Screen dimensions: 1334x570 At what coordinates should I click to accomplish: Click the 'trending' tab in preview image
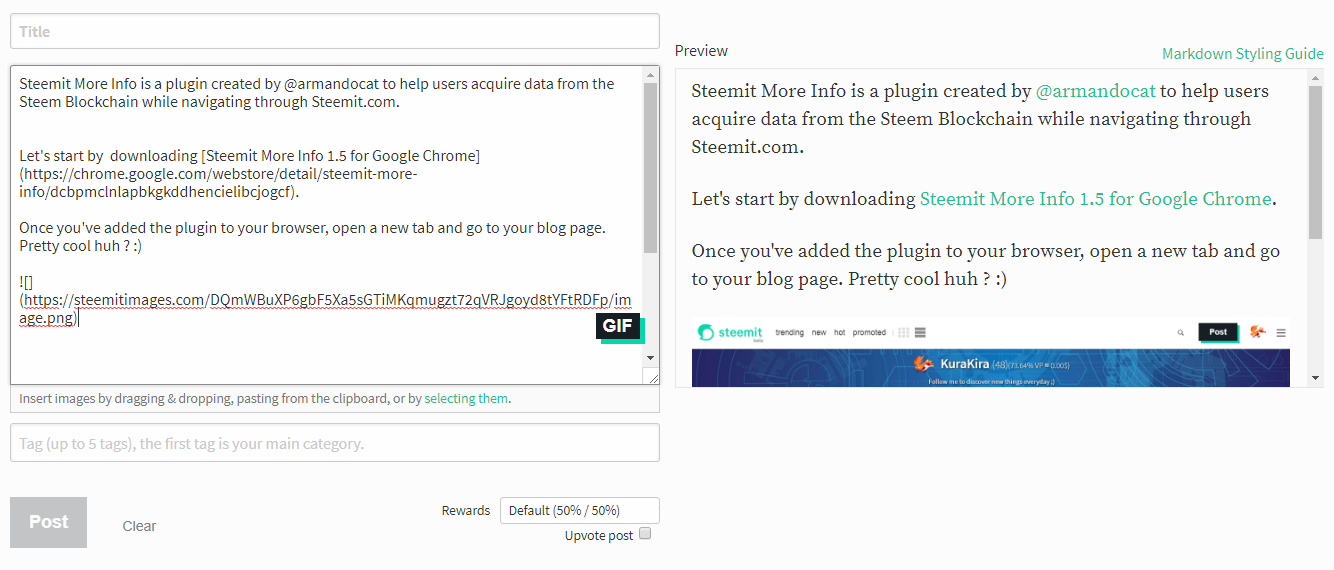(790, 333)
